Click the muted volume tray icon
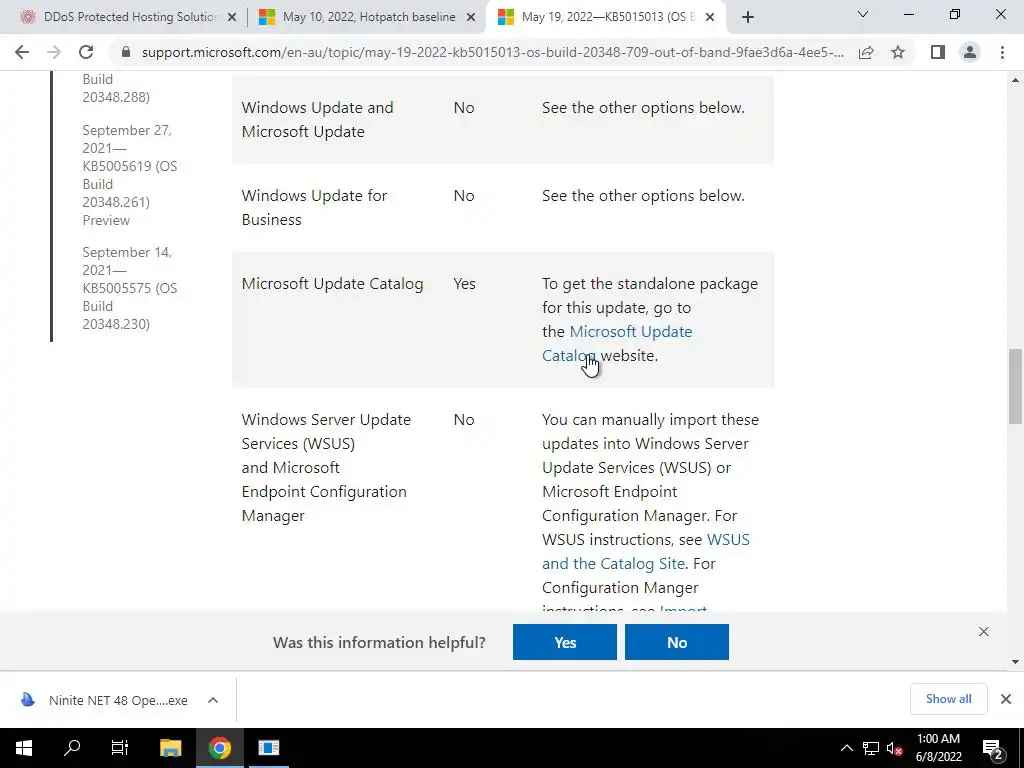The height and width of the screenshot is (768, 1024). [894, 748]
